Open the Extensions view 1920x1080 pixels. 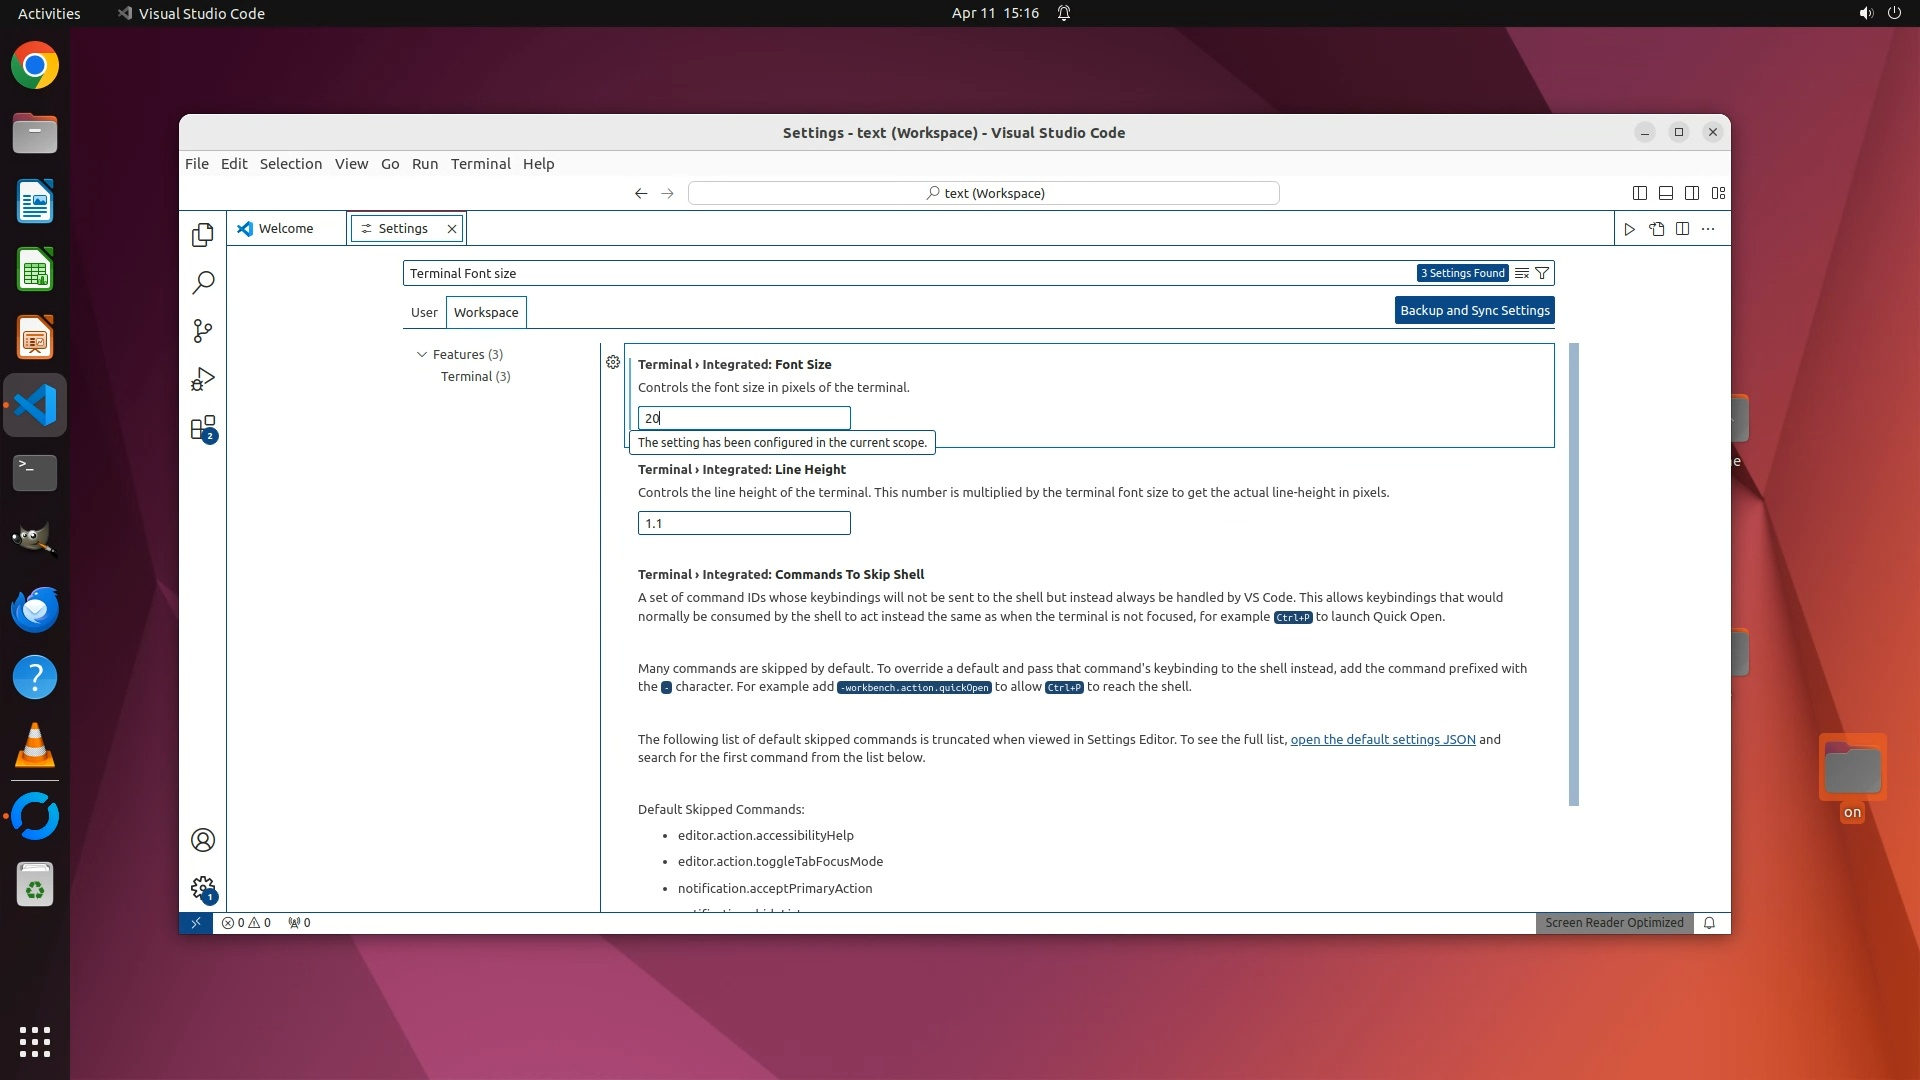[x=203, y=428]
